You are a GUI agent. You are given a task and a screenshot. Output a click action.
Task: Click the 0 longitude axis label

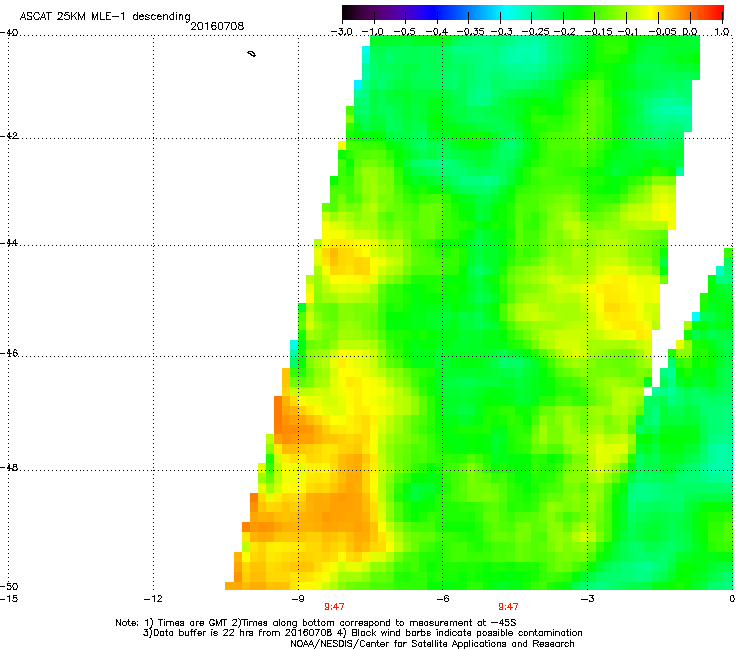click(x=732, y=599)
